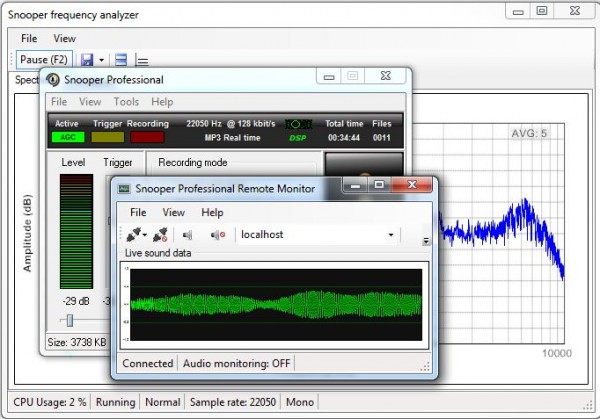Click 'Sample rate: 22050' status entry
This screenshot has width=600, height=419.
(233, 402)
